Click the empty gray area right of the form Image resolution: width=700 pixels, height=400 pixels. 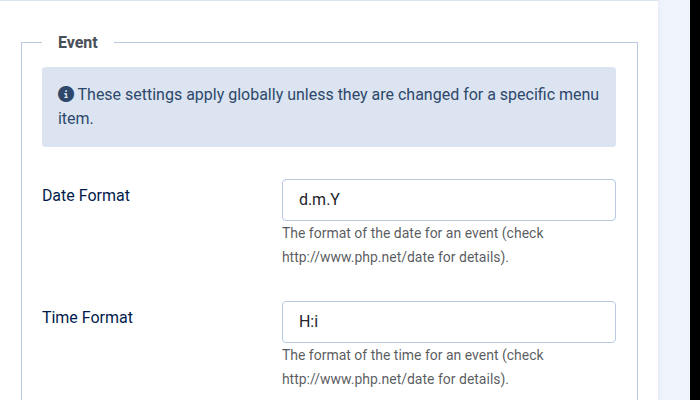pyautogui.click(x=679, y=200)
